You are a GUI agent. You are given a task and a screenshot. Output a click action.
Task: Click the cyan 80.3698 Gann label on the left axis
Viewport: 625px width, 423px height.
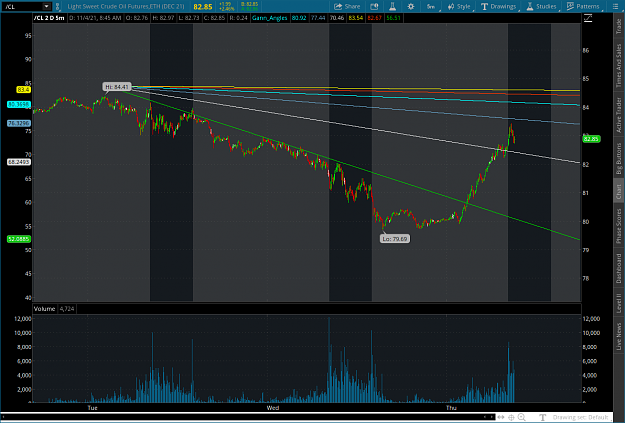[x=19, y=104]
